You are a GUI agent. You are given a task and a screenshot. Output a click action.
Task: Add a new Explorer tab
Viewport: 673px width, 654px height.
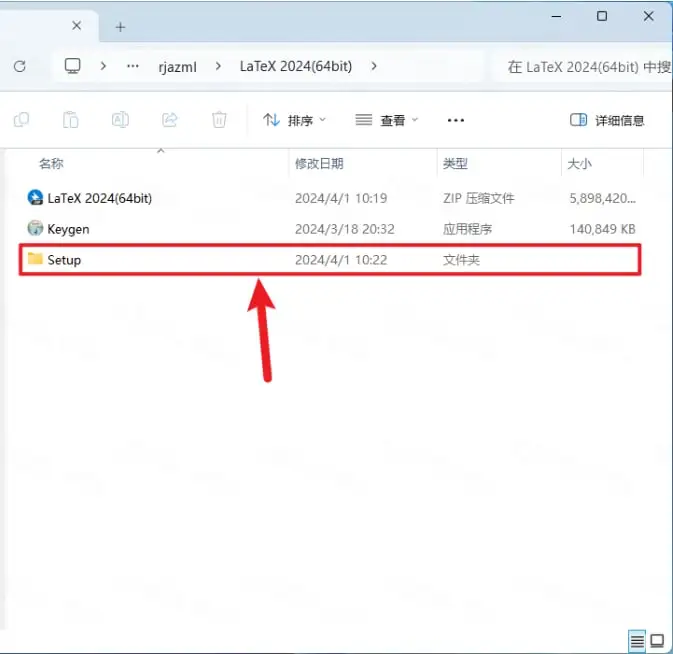click(x=120, y=27)
